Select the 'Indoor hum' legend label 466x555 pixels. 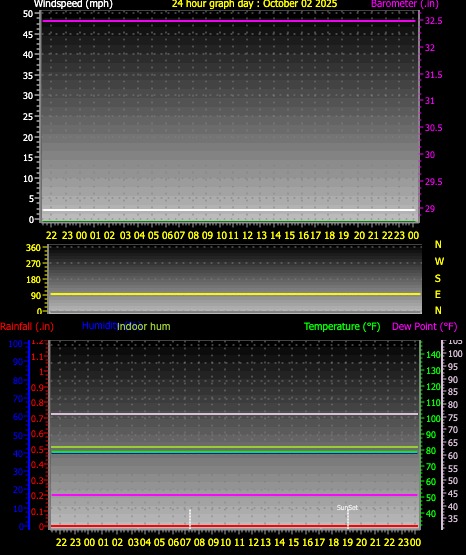coord(144,326)
